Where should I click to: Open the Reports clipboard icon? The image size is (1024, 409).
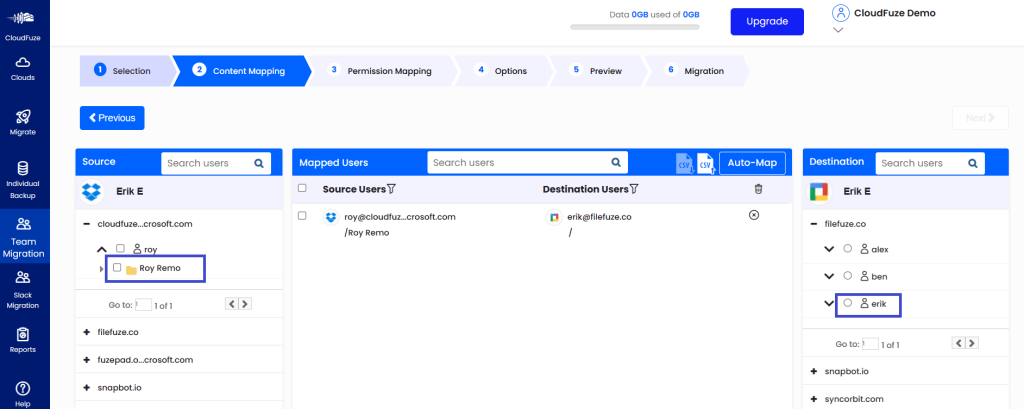pos(23,334)
